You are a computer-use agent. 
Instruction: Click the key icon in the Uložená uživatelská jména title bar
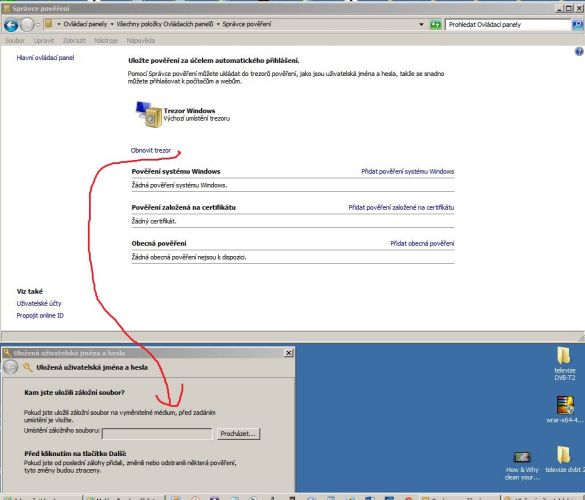click(7, 353)
